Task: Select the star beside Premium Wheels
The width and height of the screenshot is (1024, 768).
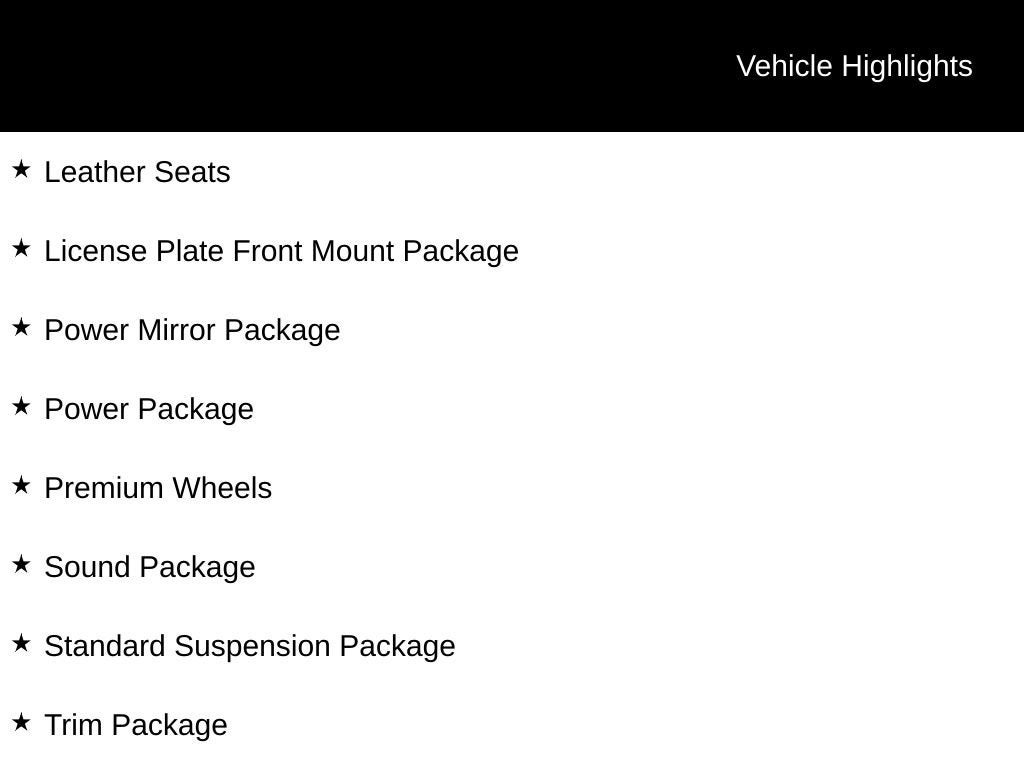Action: [21, 485]
